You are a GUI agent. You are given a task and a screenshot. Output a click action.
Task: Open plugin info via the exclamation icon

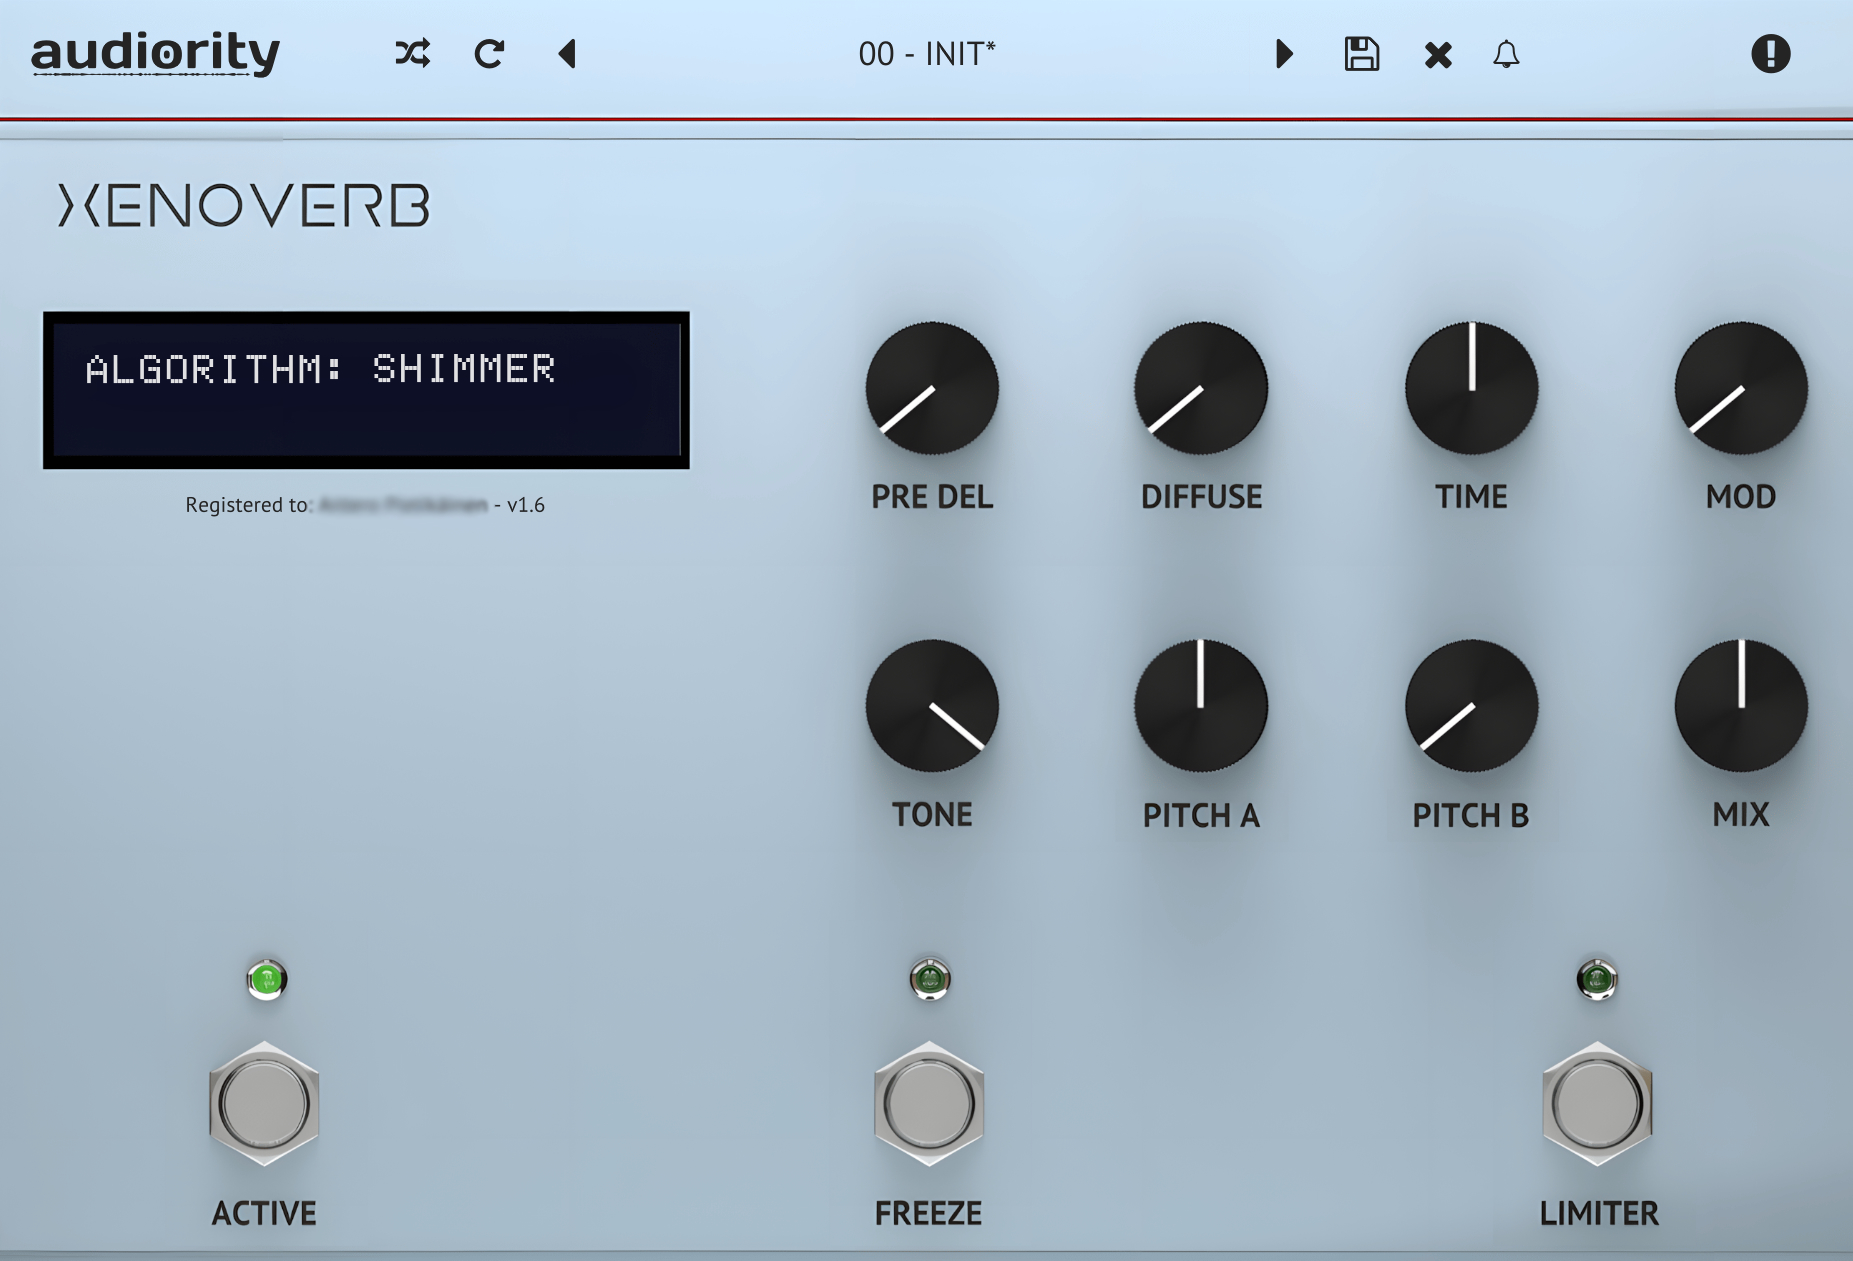pyautogui.click(x=1770, y=53)
